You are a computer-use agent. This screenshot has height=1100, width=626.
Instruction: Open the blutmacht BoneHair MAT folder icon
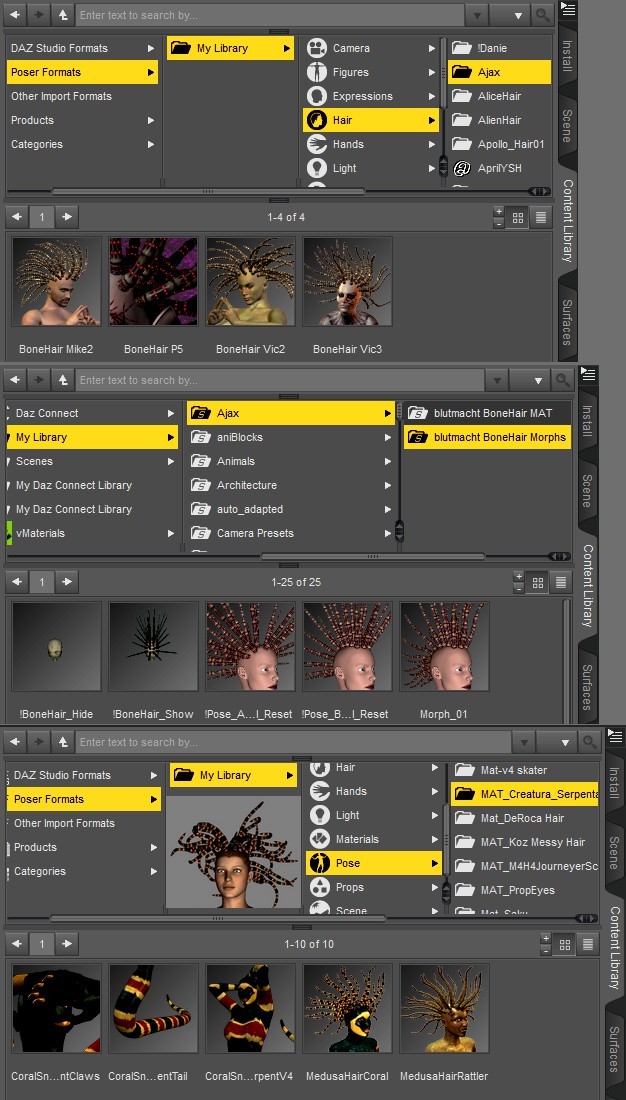(418, 413)
